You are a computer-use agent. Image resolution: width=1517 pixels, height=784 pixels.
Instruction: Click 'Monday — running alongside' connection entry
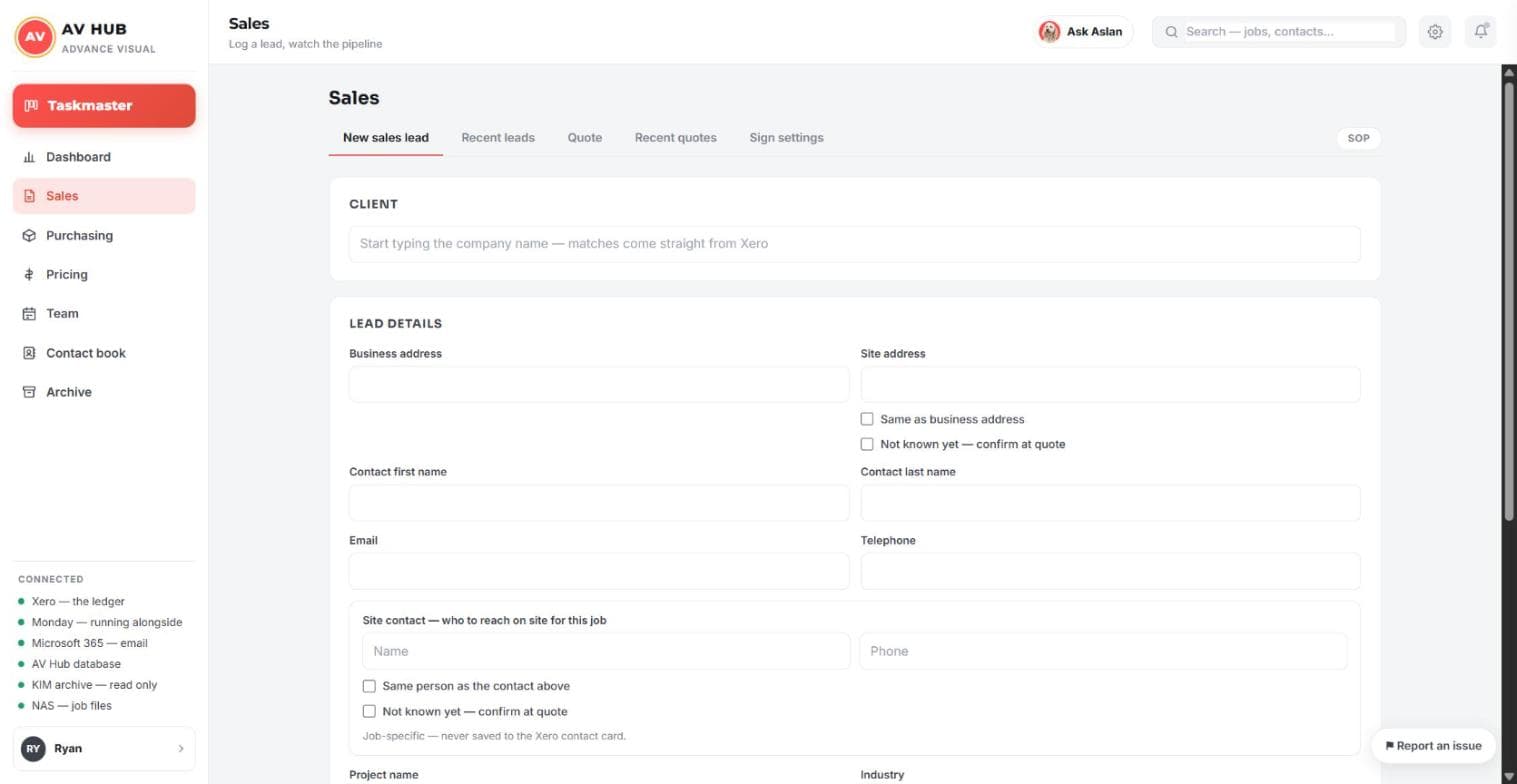pos(100,623)
